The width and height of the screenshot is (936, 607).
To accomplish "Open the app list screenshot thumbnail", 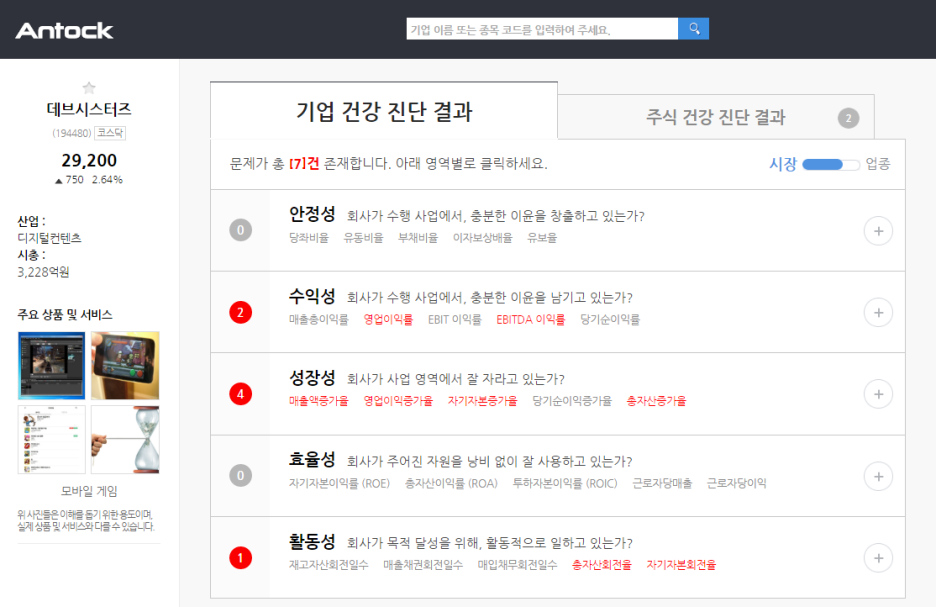I will pyautogui.click(x=51, y=440).
